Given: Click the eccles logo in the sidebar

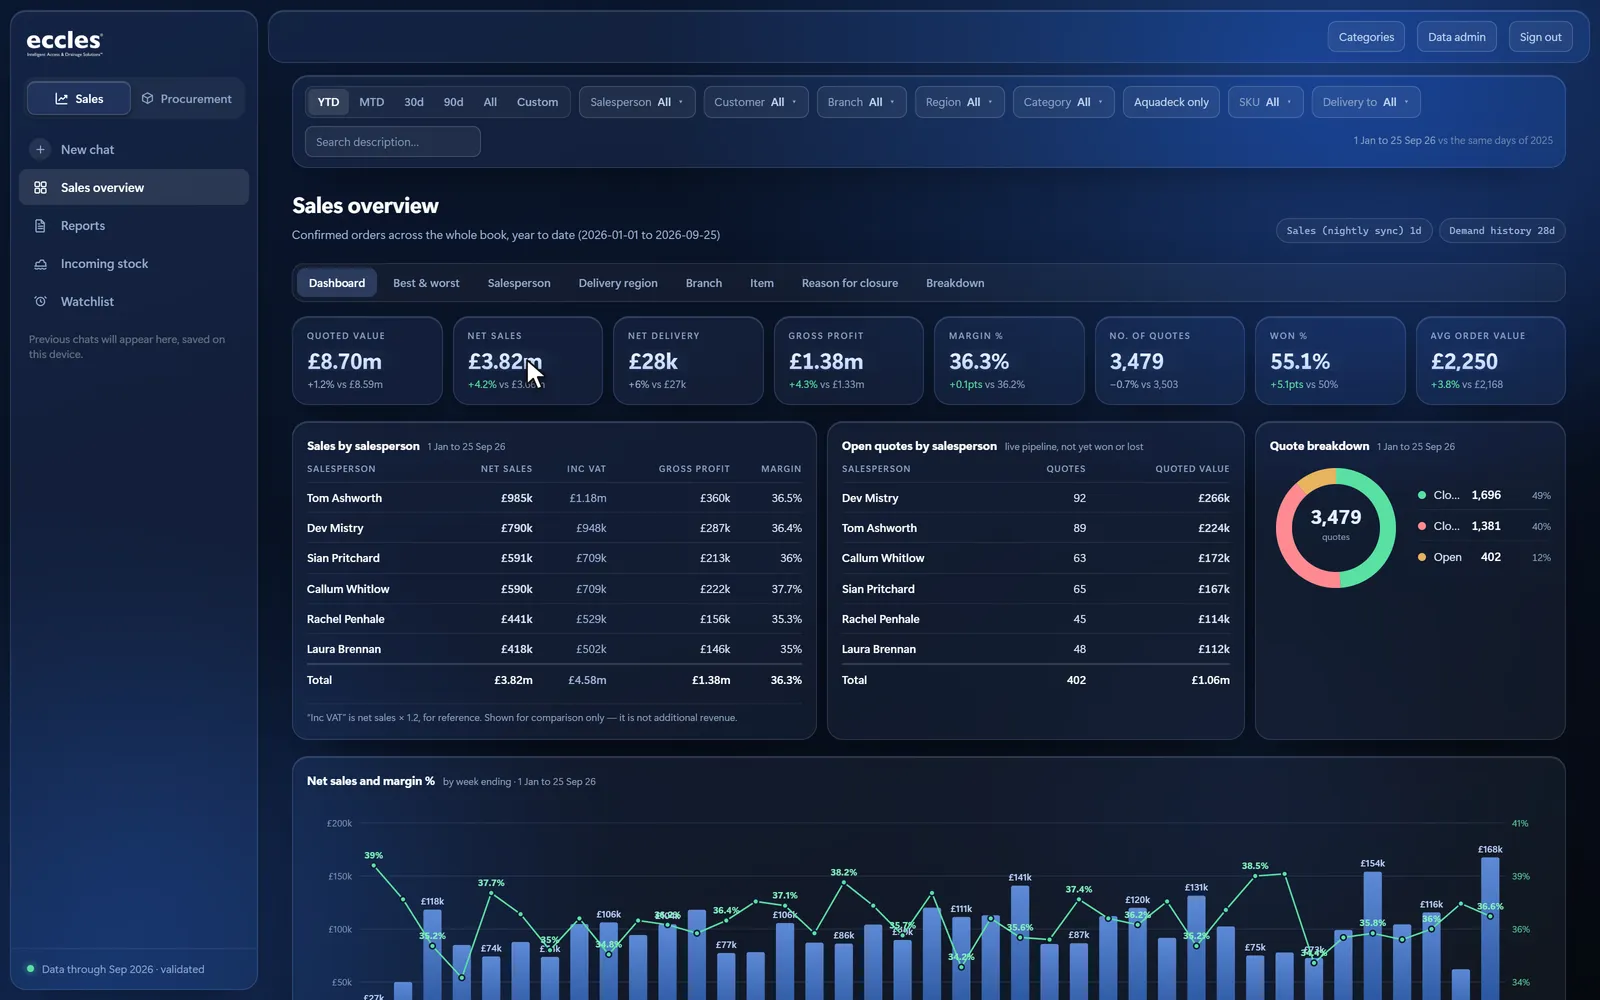Looking at the screenshot, I should click(x=64, y=43).
